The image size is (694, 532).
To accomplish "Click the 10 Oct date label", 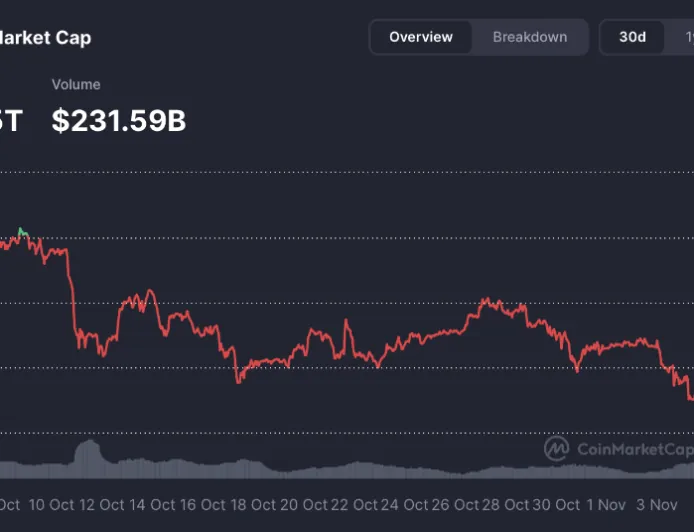I will [51, 505].
